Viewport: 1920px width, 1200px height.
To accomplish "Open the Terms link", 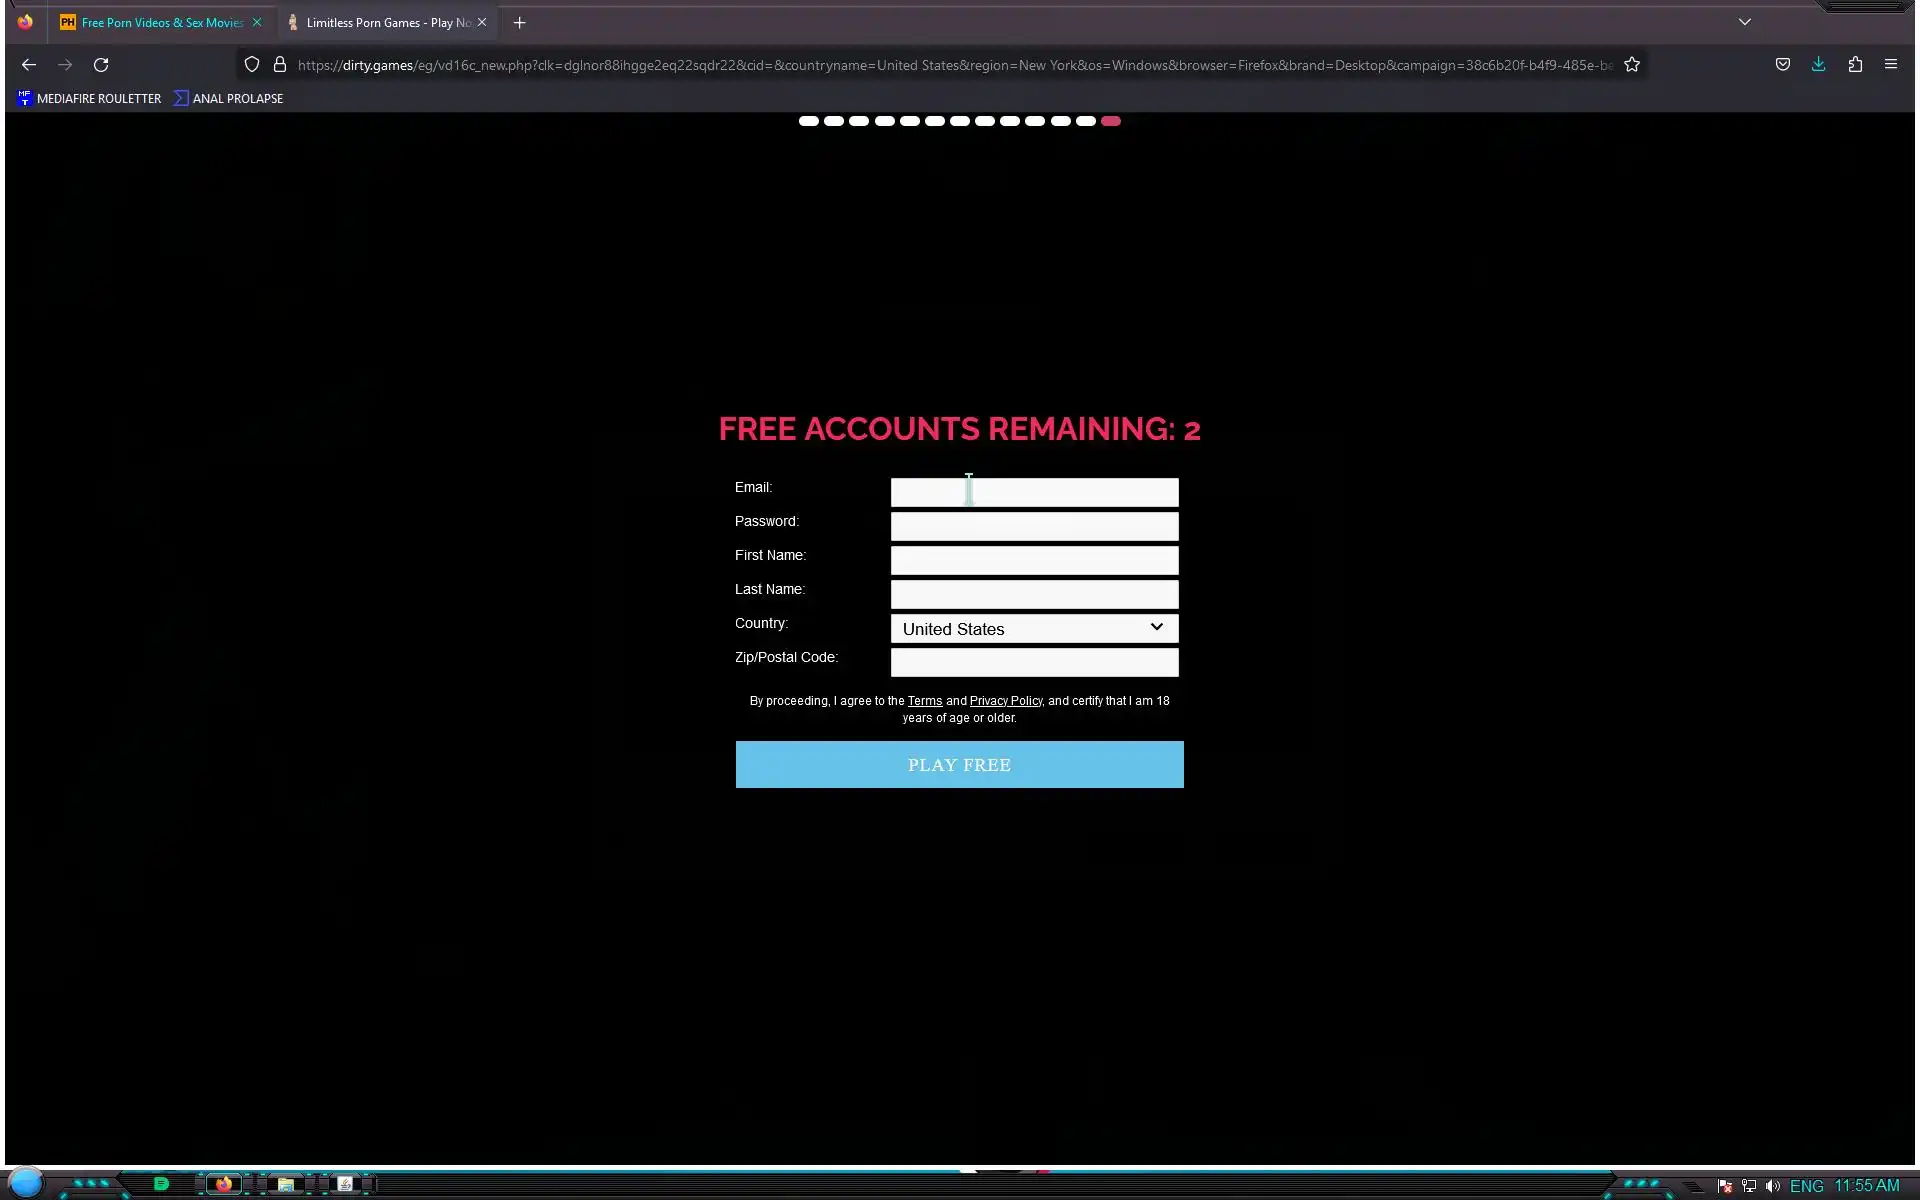I will (x=924, y=701).
